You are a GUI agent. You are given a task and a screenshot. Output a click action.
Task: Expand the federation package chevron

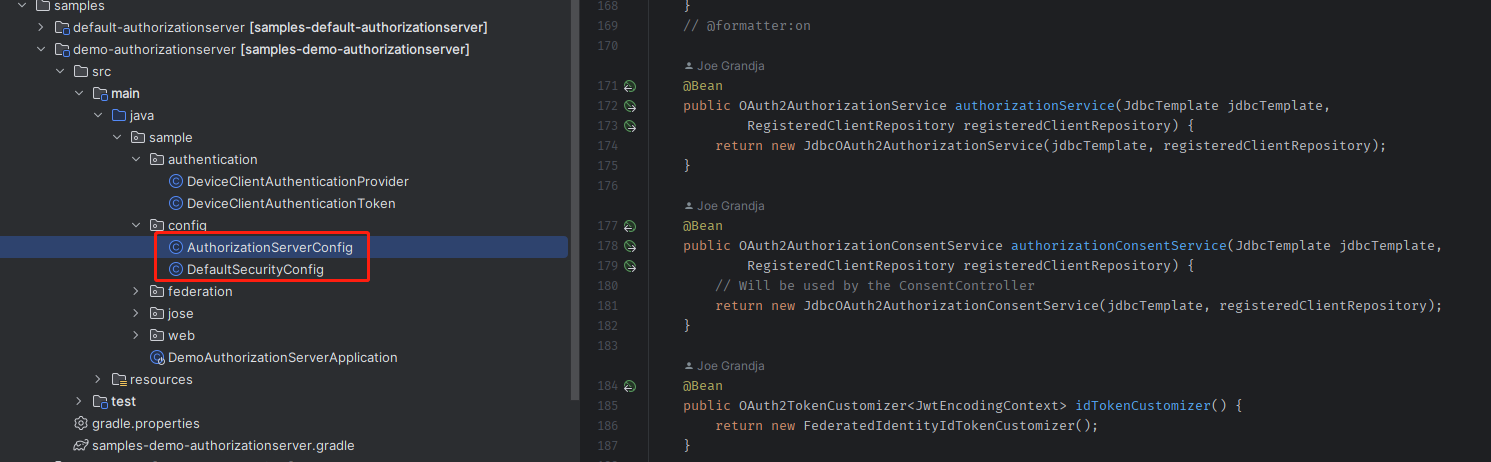tap(136, 291)
